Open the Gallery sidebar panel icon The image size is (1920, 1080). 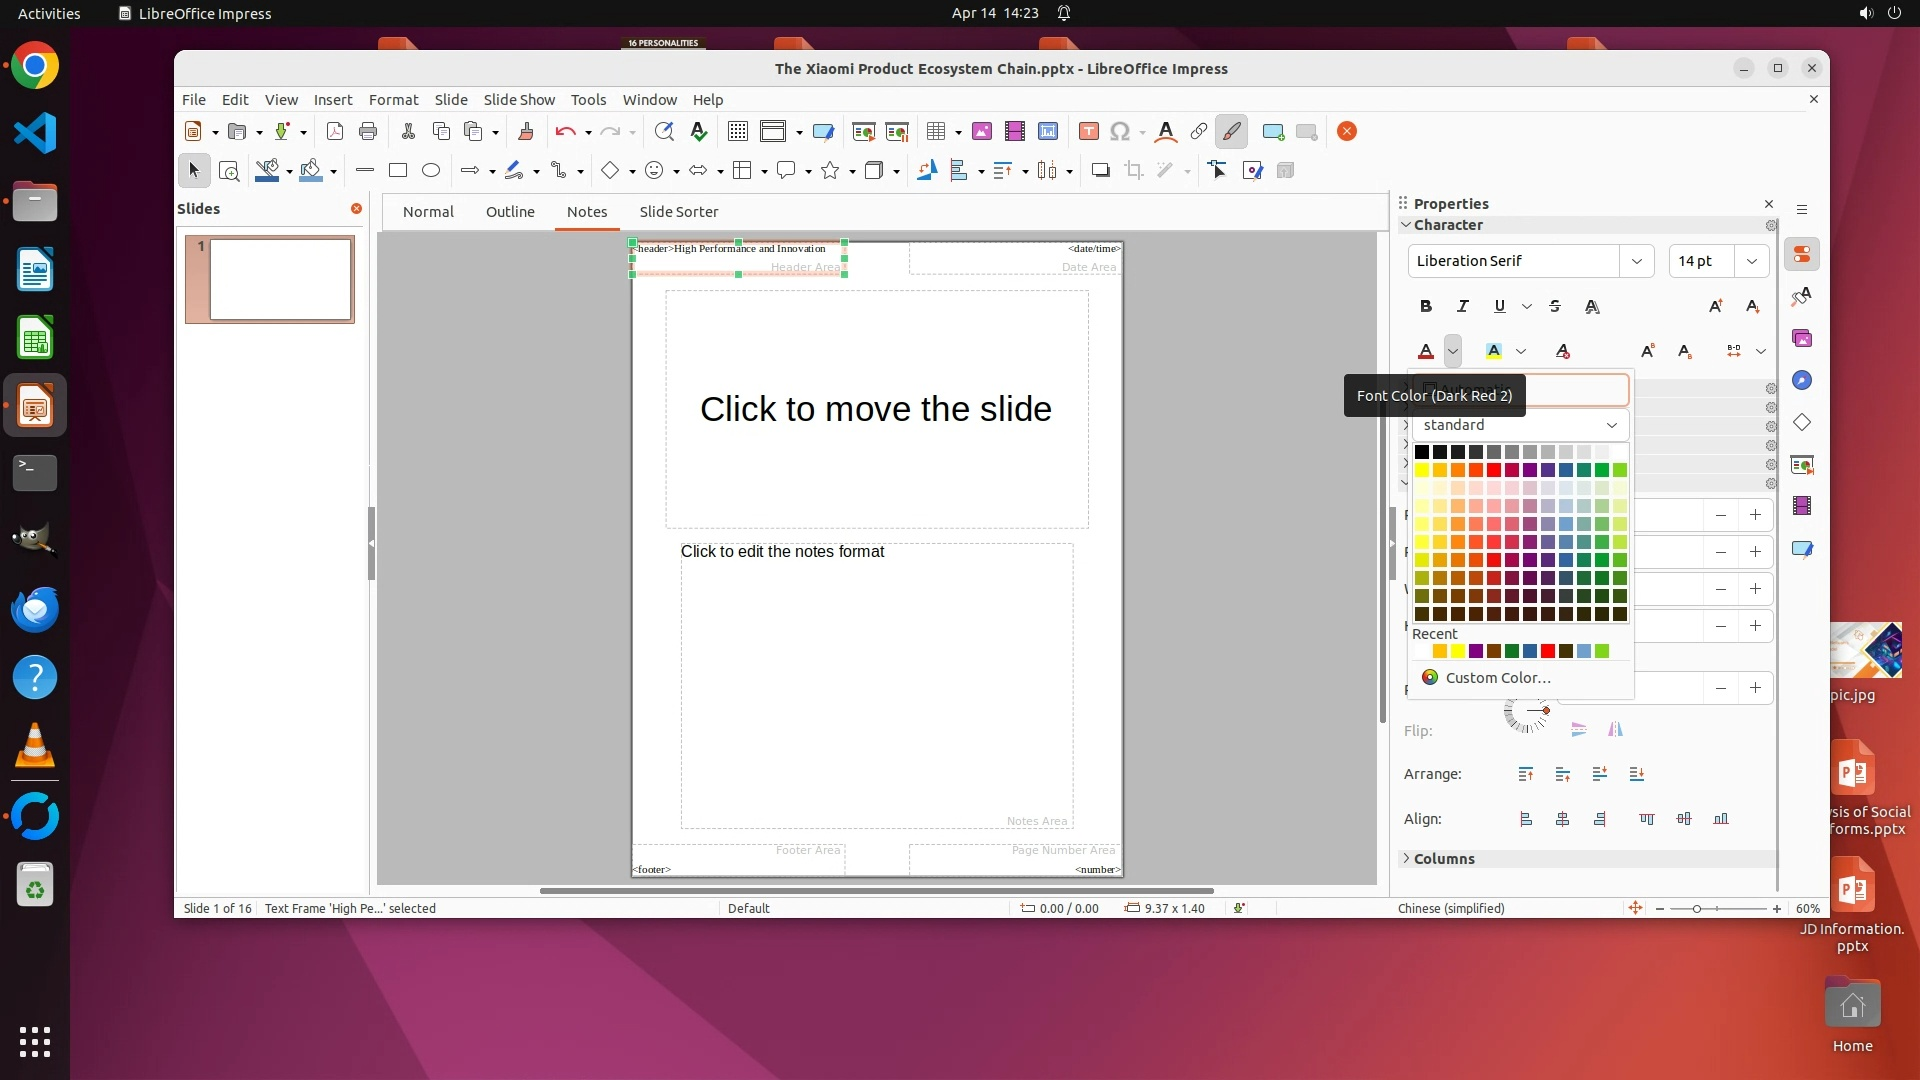pyautogui.click(x=1802, y=339)
